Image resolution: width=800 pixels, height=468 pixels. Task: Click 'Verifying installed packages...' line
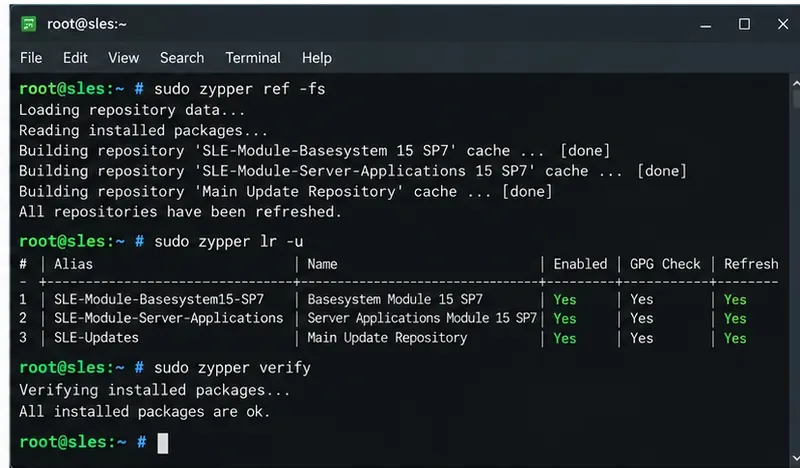point(155,390)
